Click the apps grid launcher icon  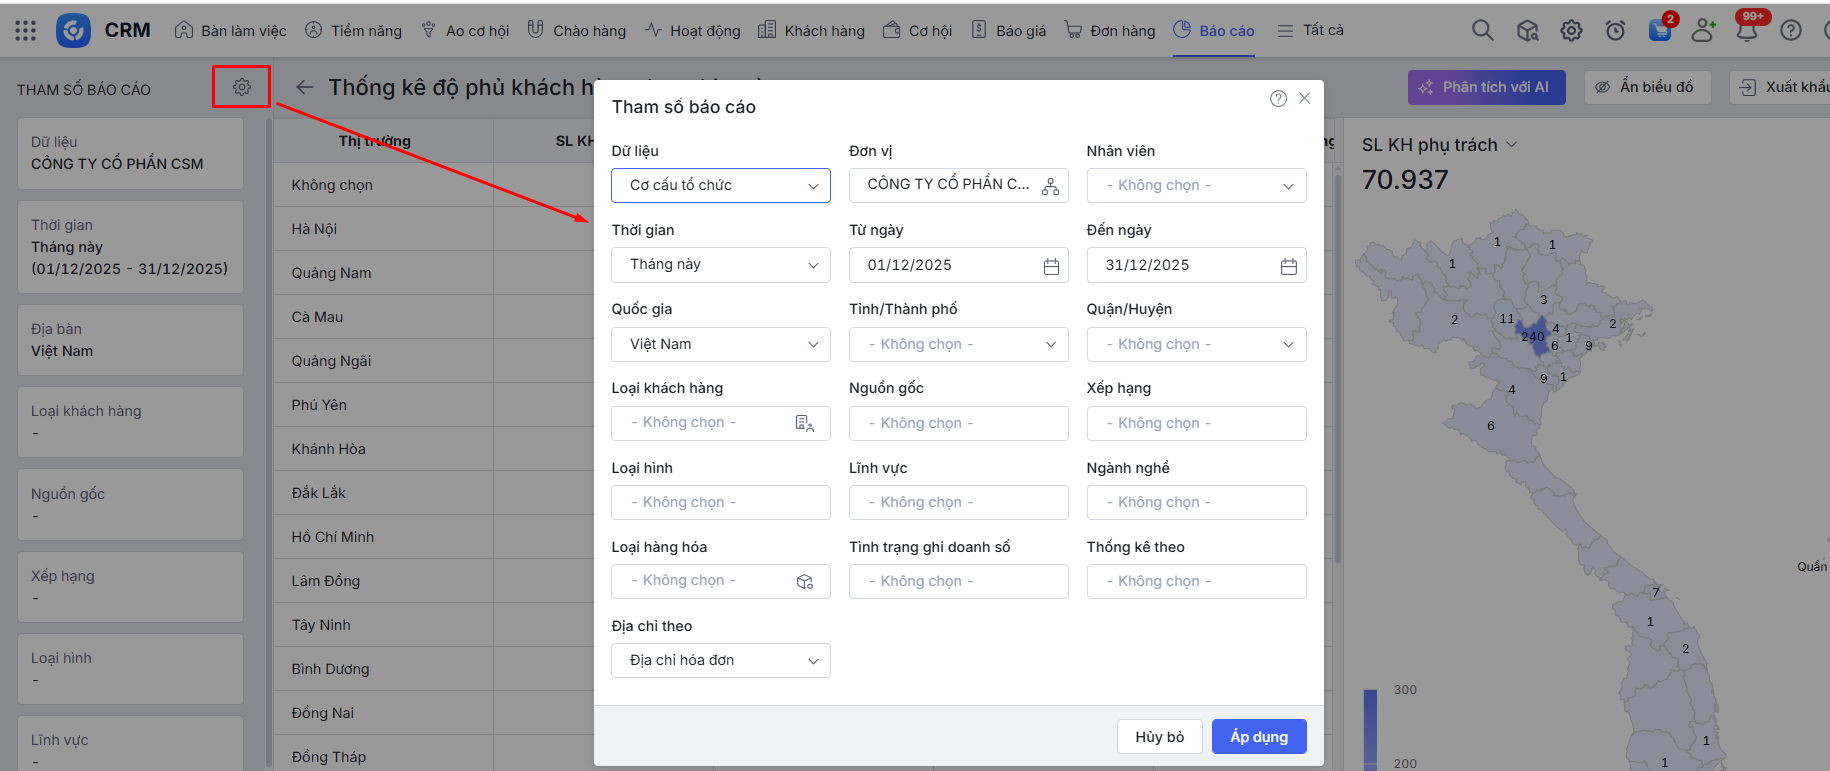[26, 31]
